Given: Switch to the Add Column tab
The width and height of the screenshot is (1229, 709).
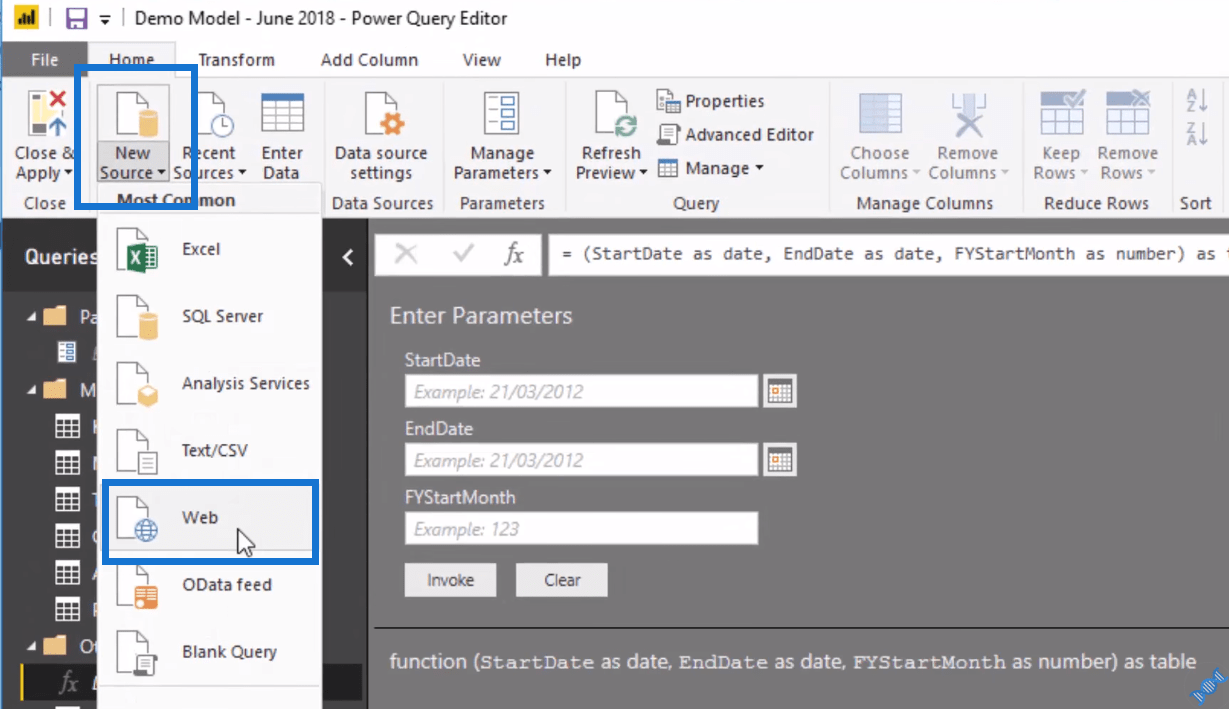Looking at the screenshot, I should click(x=369, y=60).
